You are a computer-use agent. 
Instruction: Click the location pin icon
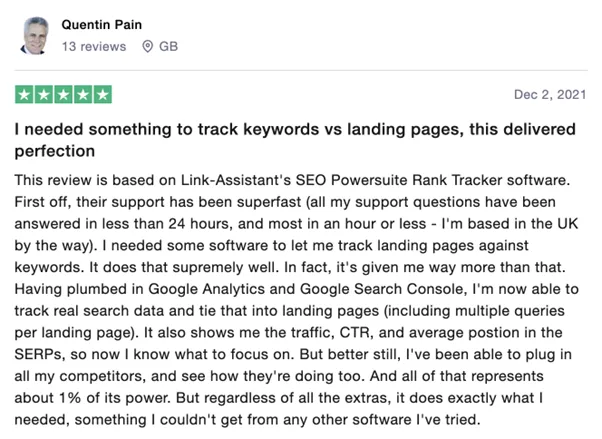(x=147, y=46)
